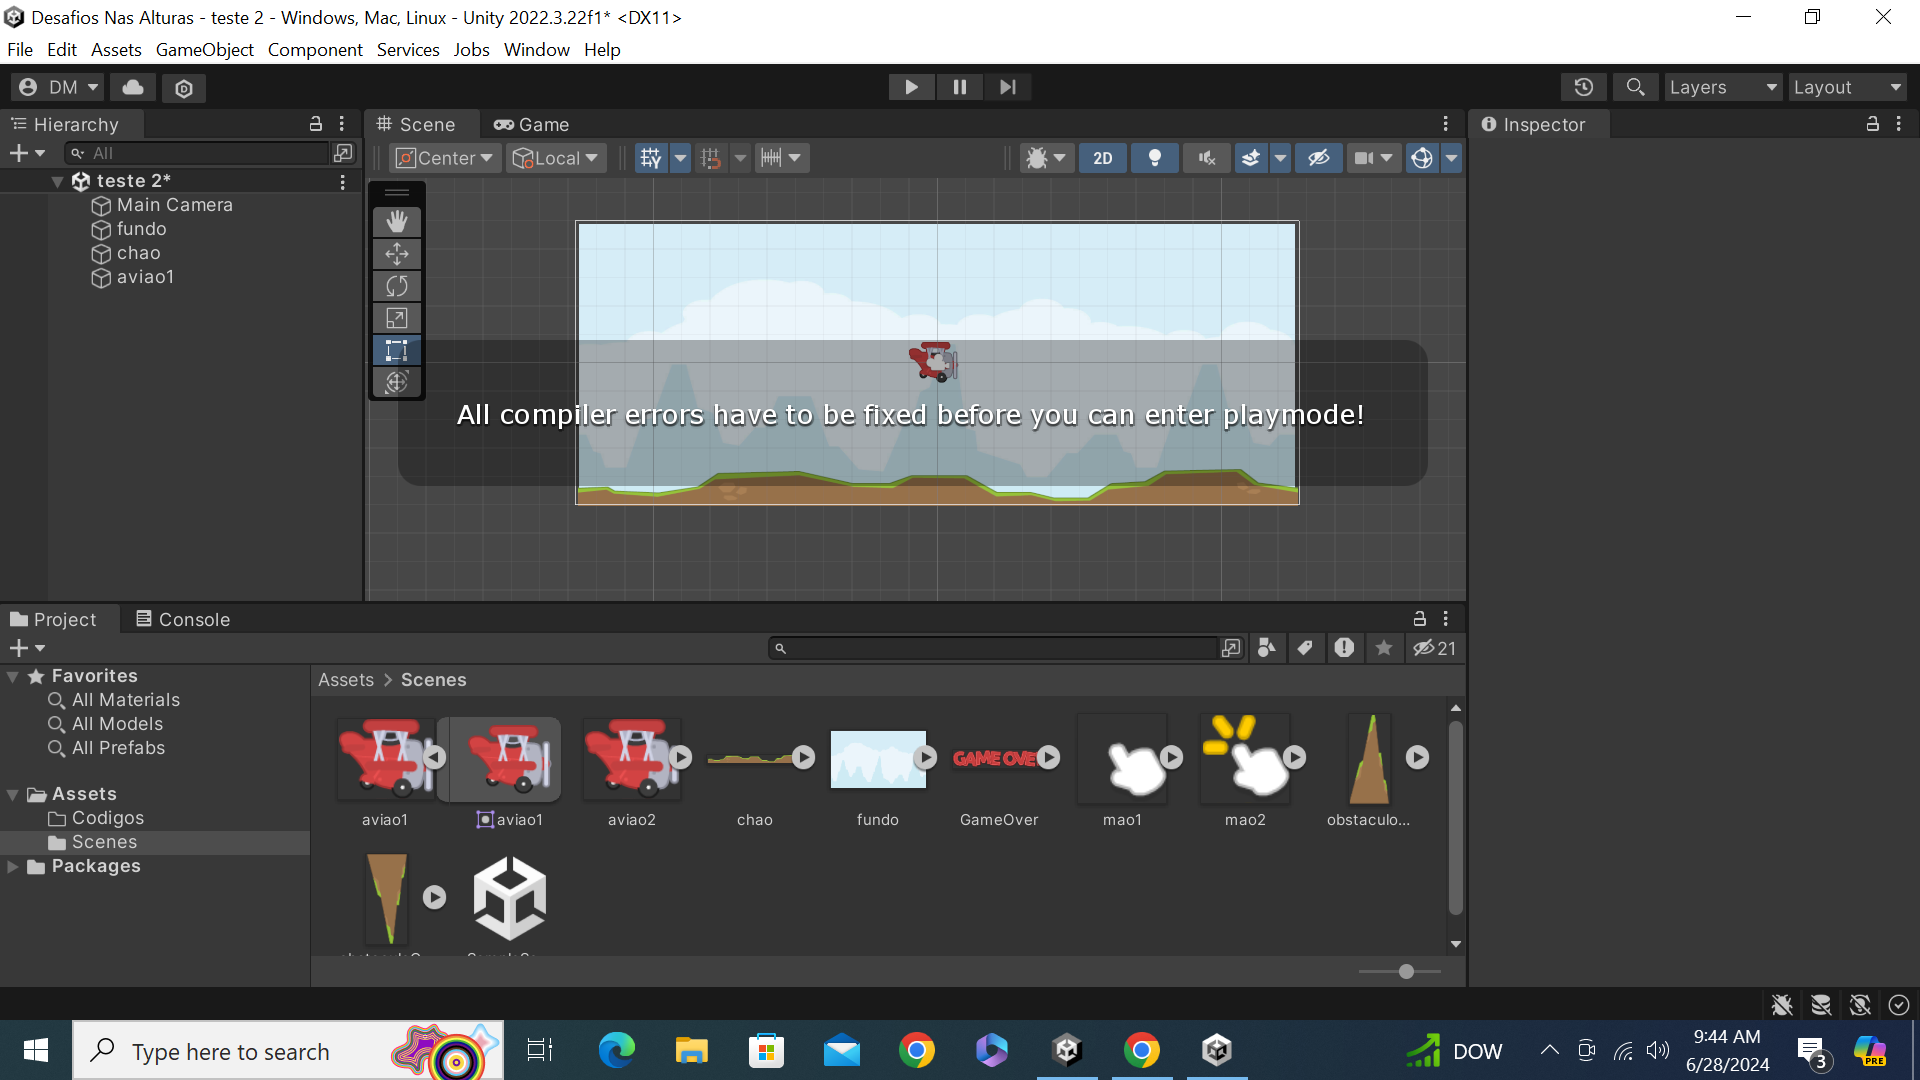Select the Custom Editor tool icon

[396, 382]
